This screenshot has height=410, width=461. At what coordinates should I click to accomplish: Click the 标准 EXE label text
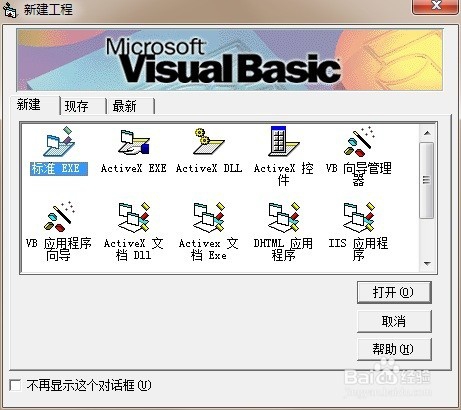tap(59, 169)
